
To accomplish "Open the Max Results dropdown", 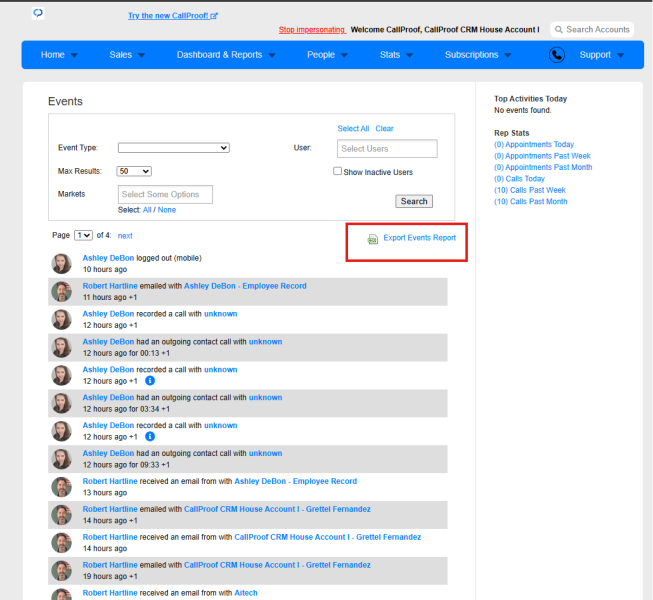I will point(134,171).
